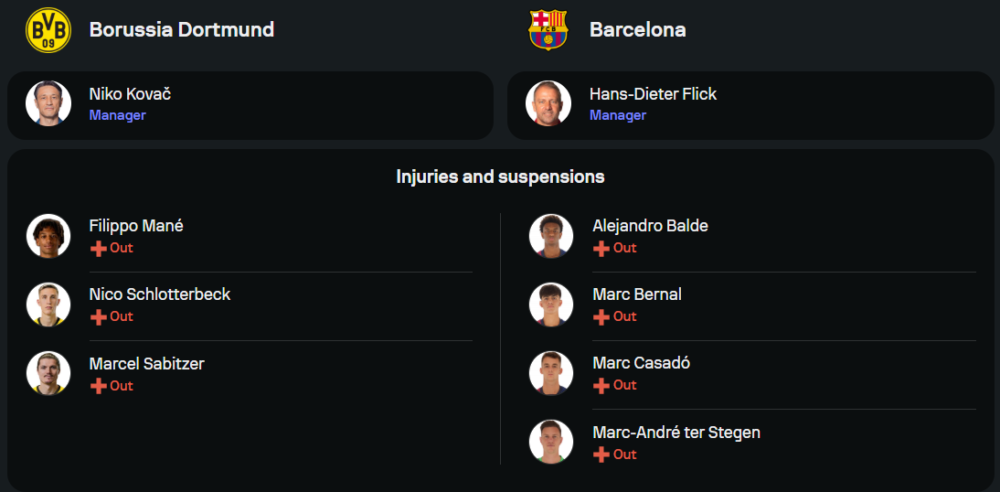The image size is (1000, 492).
Task: Click the injury cross icon under ter Stegen
Action: click(x=601, y=455)
